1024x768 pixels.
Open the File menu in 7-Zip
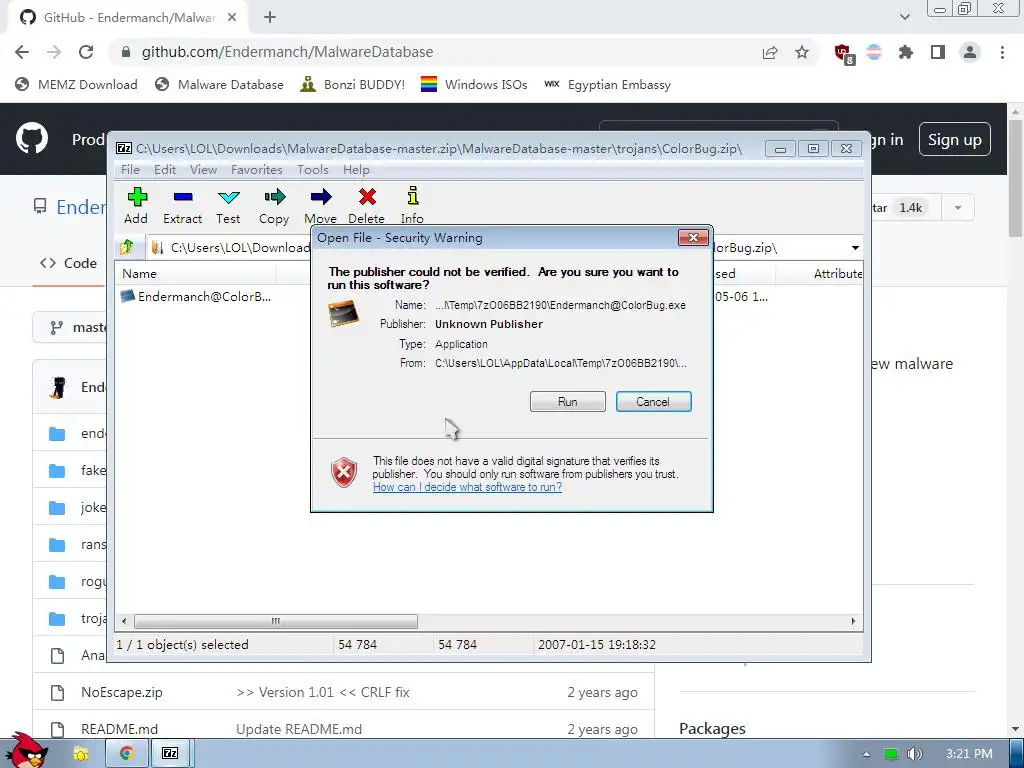130,170
